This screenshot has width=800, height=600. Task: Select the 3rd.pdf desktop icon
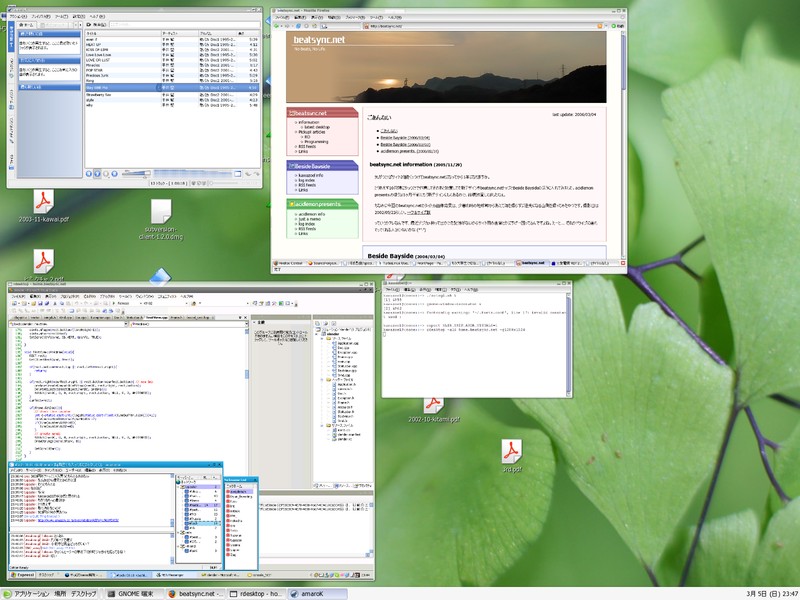(x=512, y=450)
